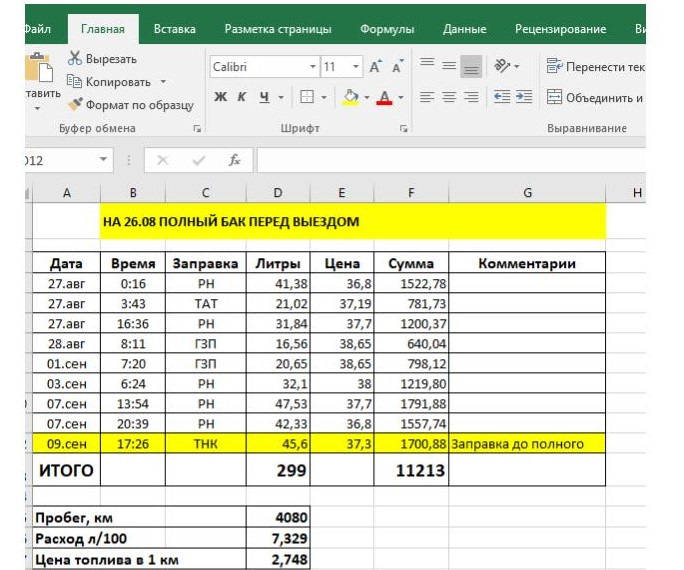Toggle bold formatting (Ж)

[220, 97]
